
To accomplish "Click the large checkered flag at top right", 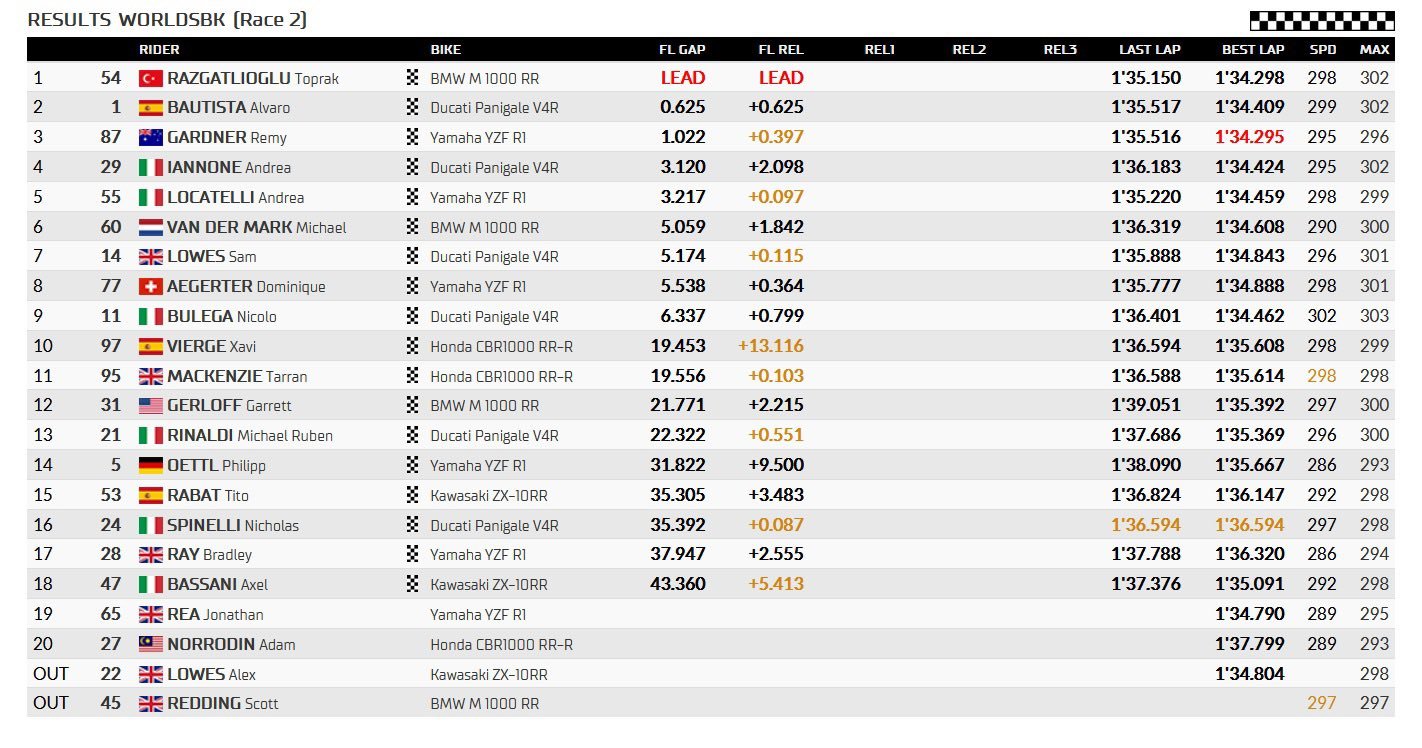I will click(1321, 21).
